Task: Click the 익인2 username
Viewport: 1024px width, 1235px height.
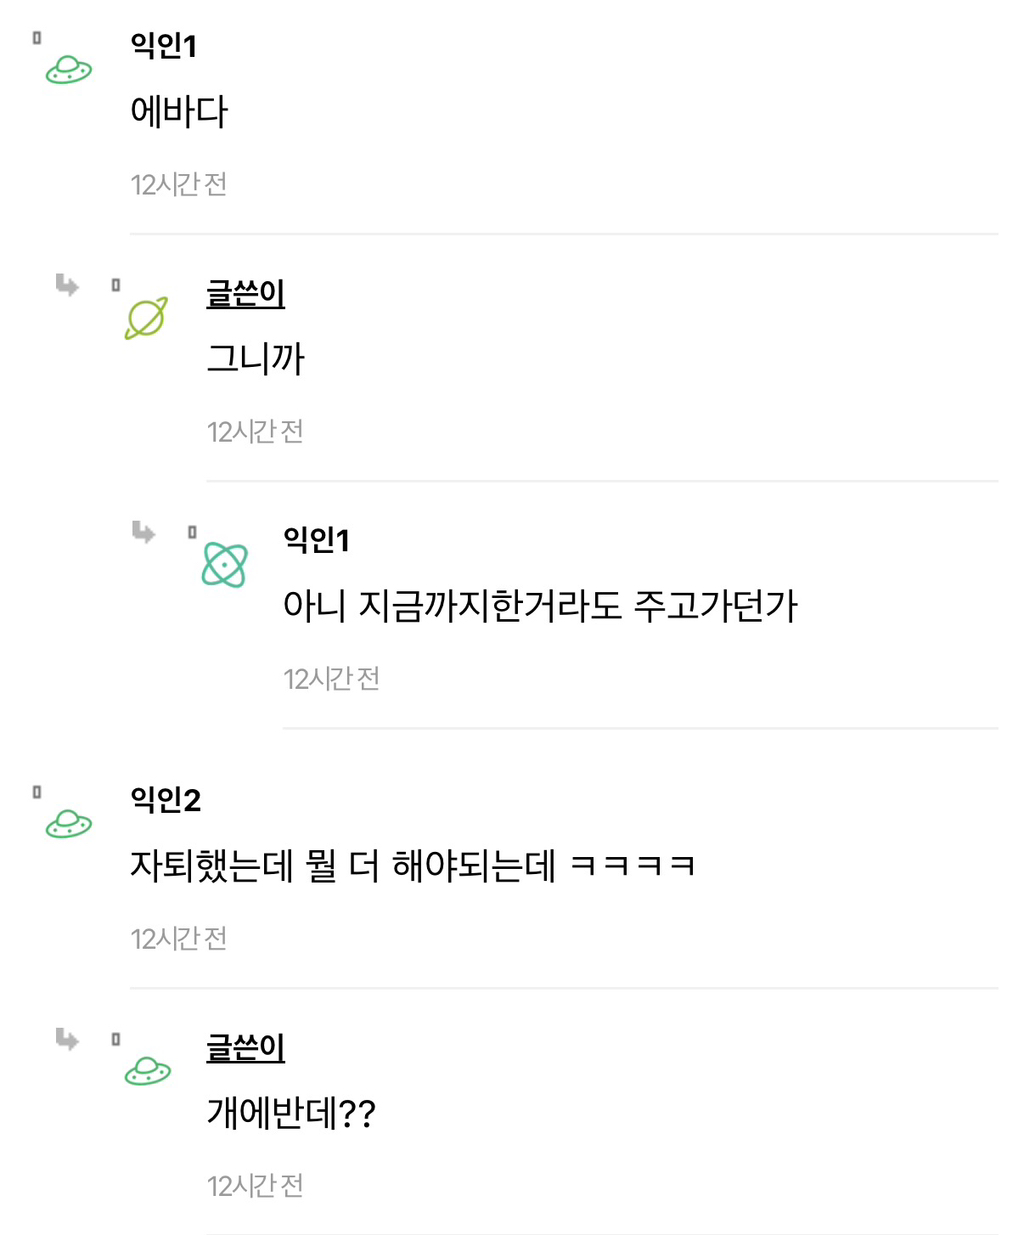Action: tap(166, 801)
